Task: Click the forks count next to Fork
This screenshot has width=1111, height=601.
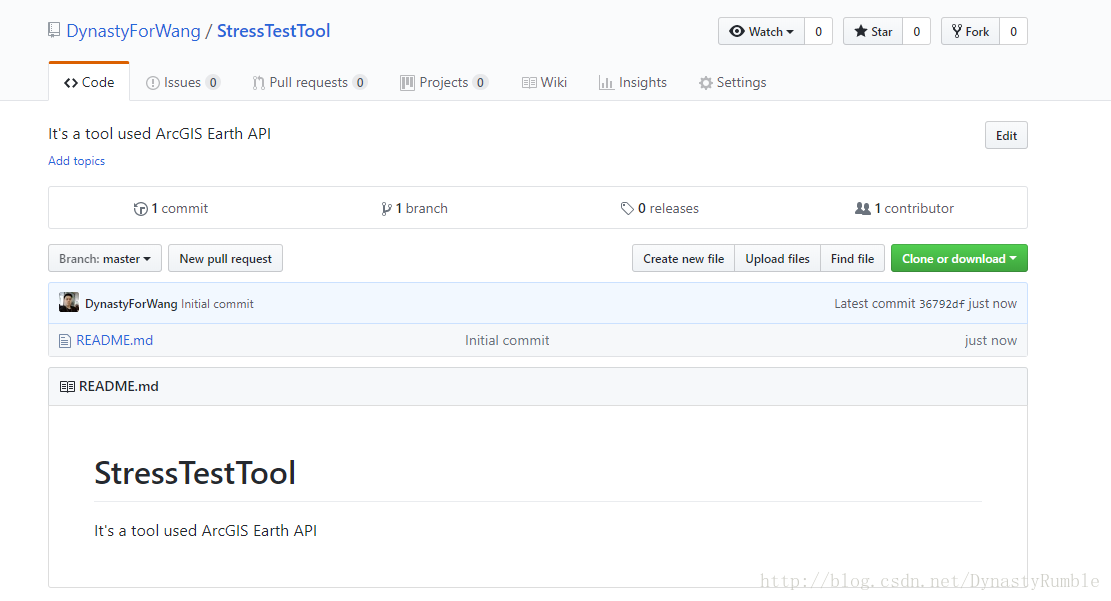Action: [1013, 31]
